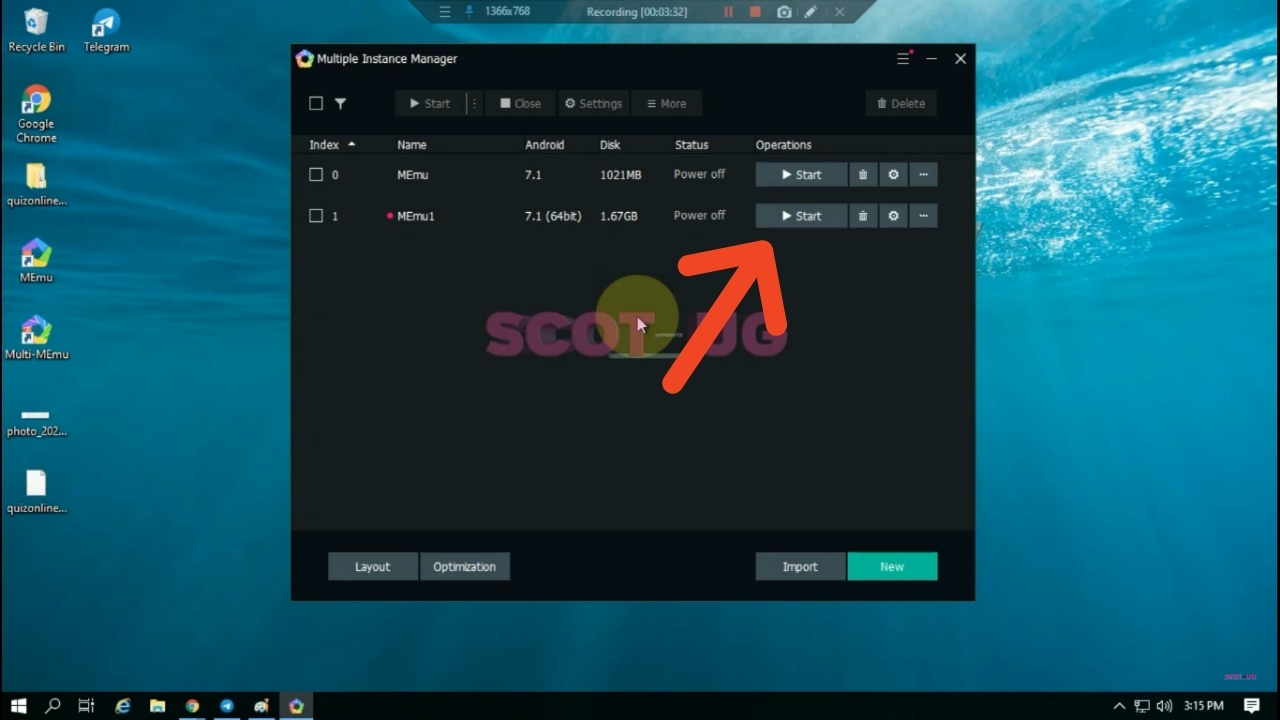Open settings gear for MEmu1 row
Screen dimensions: 1280x720
pos(893,216)
